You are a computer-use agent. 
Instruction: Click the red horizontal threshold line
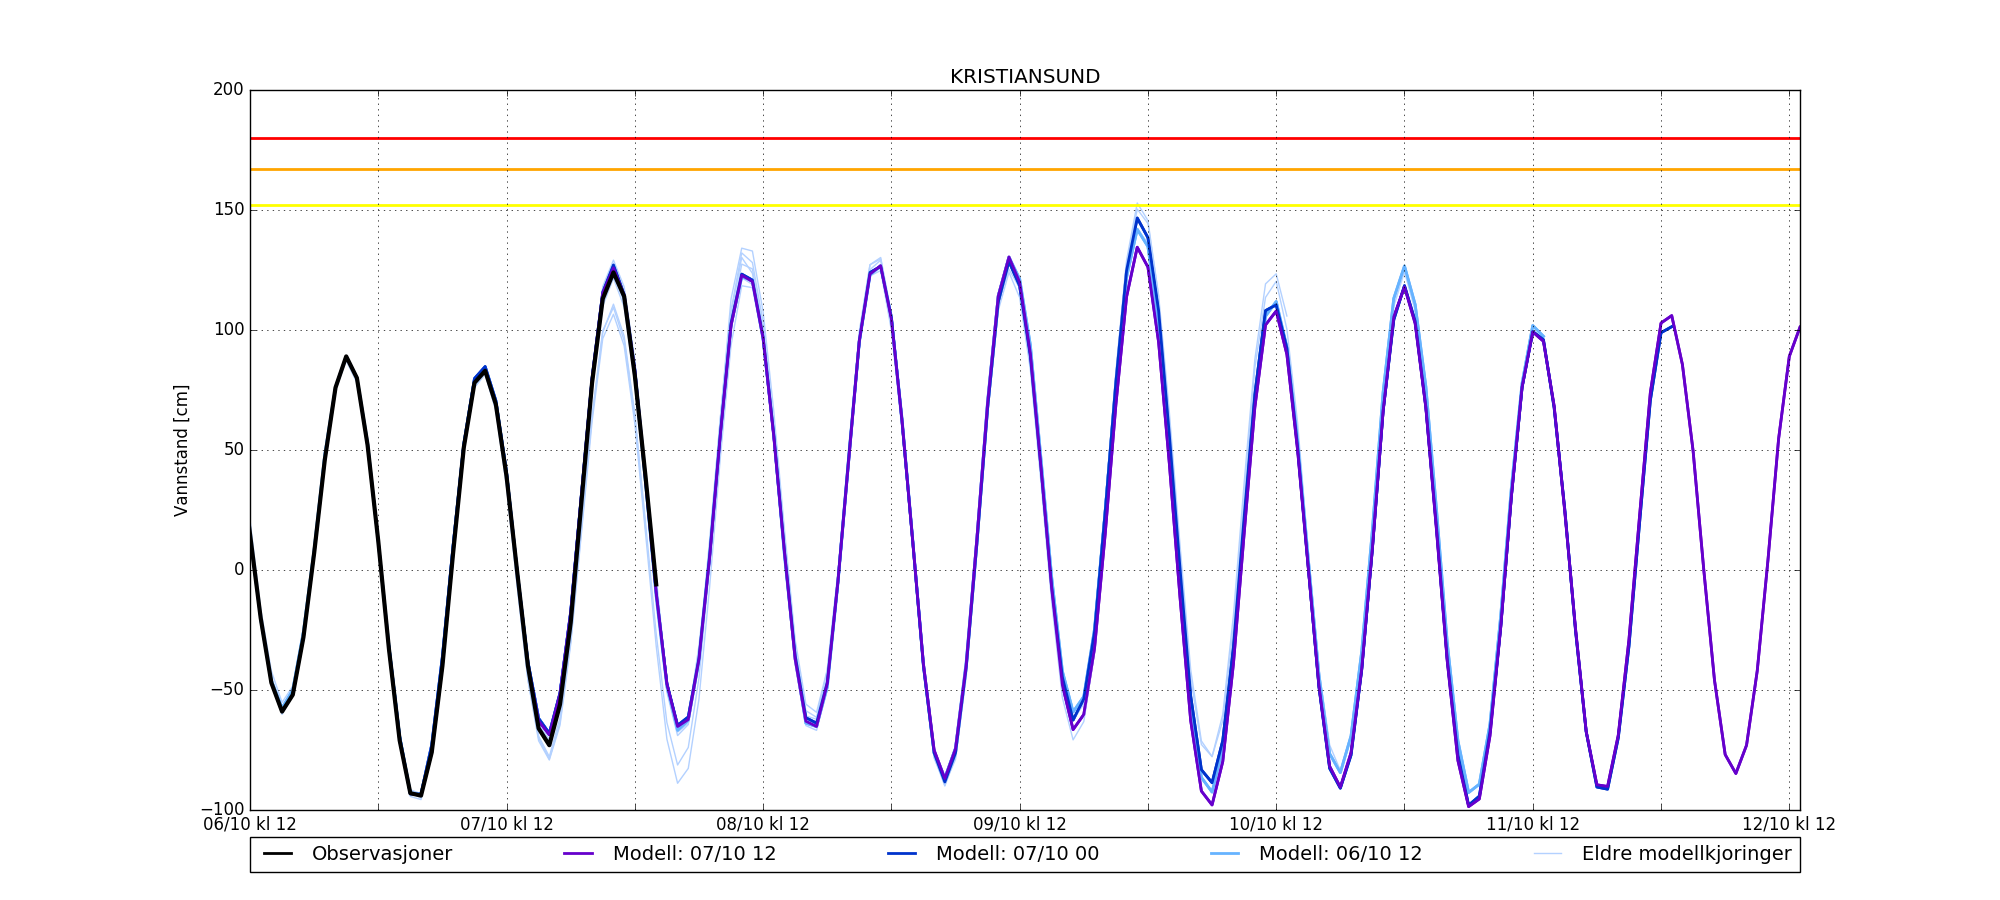coord(1024,138)
